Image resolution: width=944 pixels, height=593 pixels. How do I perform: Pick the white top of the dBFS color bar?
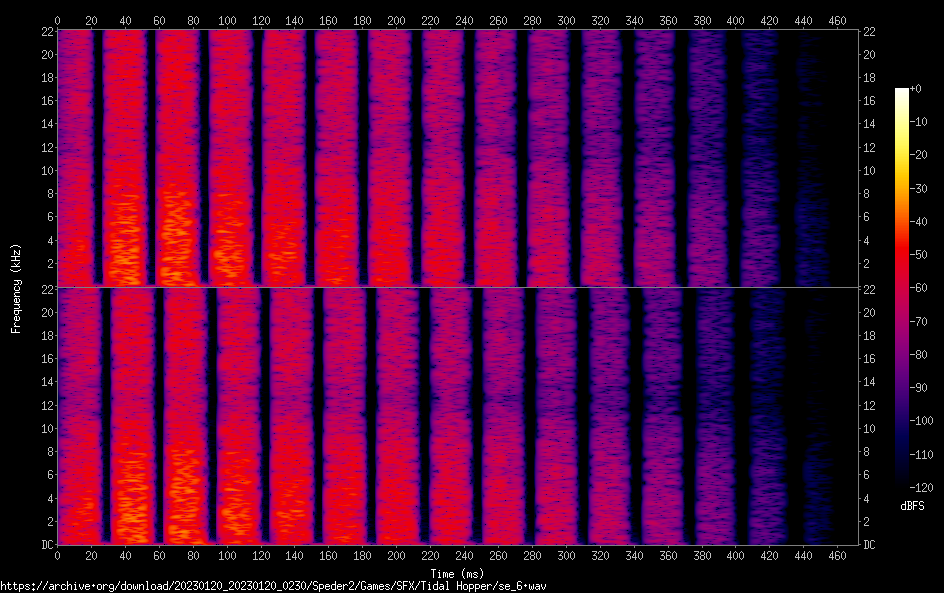click(x=902, y=93)
